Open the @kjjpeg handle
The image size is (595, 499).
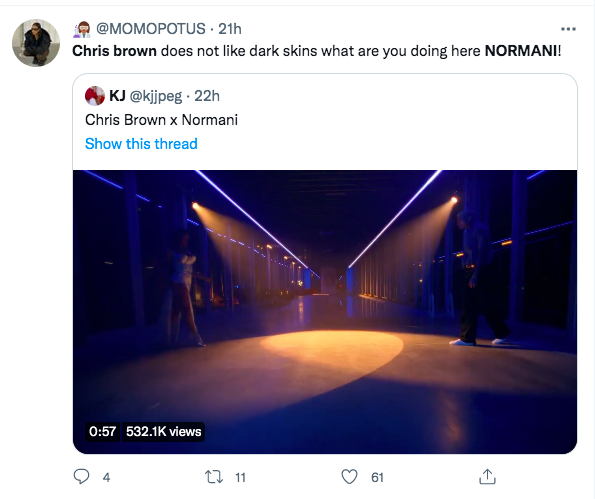(x=156, y=96)
